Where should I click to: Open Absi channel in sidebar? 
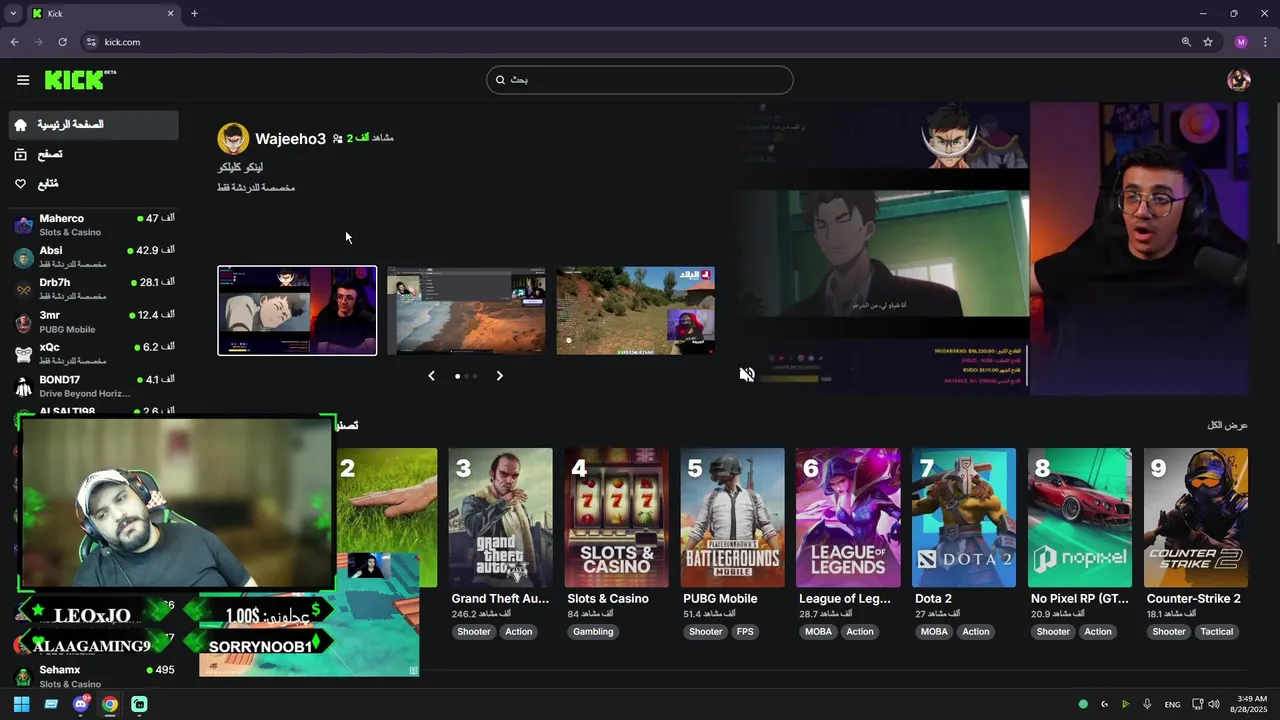pos(94,257)
